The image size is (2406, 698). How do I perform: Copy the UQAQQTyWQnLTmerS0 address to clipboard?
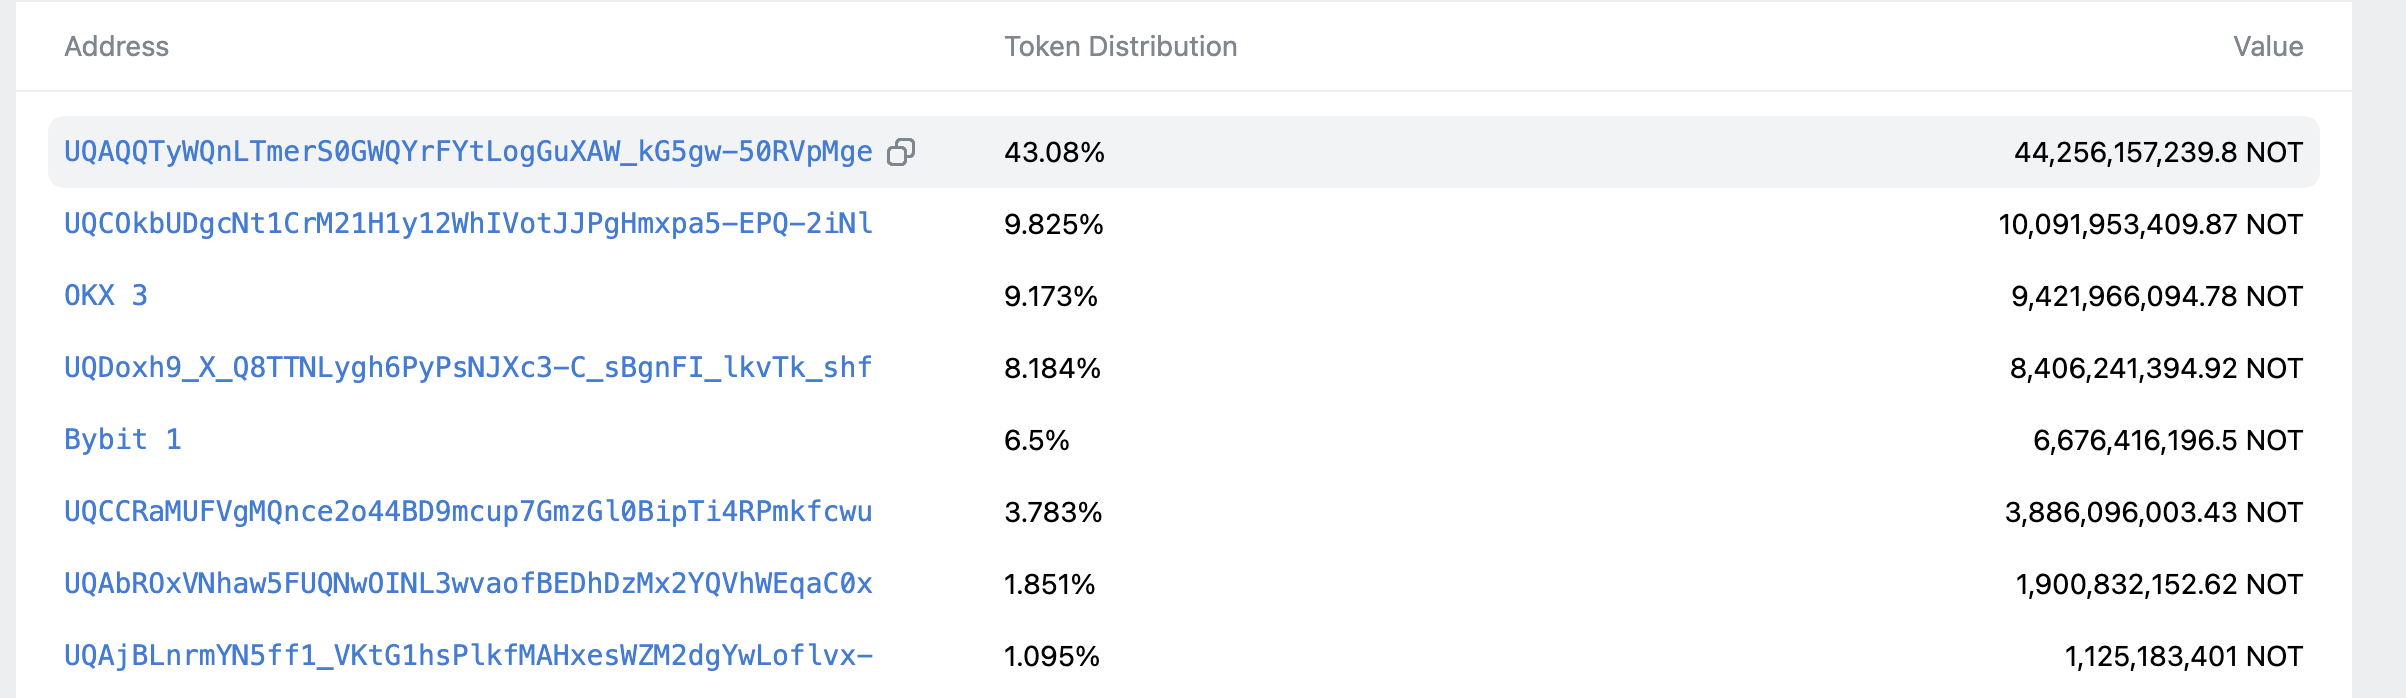pyautogui.click(x=901, y=152)
